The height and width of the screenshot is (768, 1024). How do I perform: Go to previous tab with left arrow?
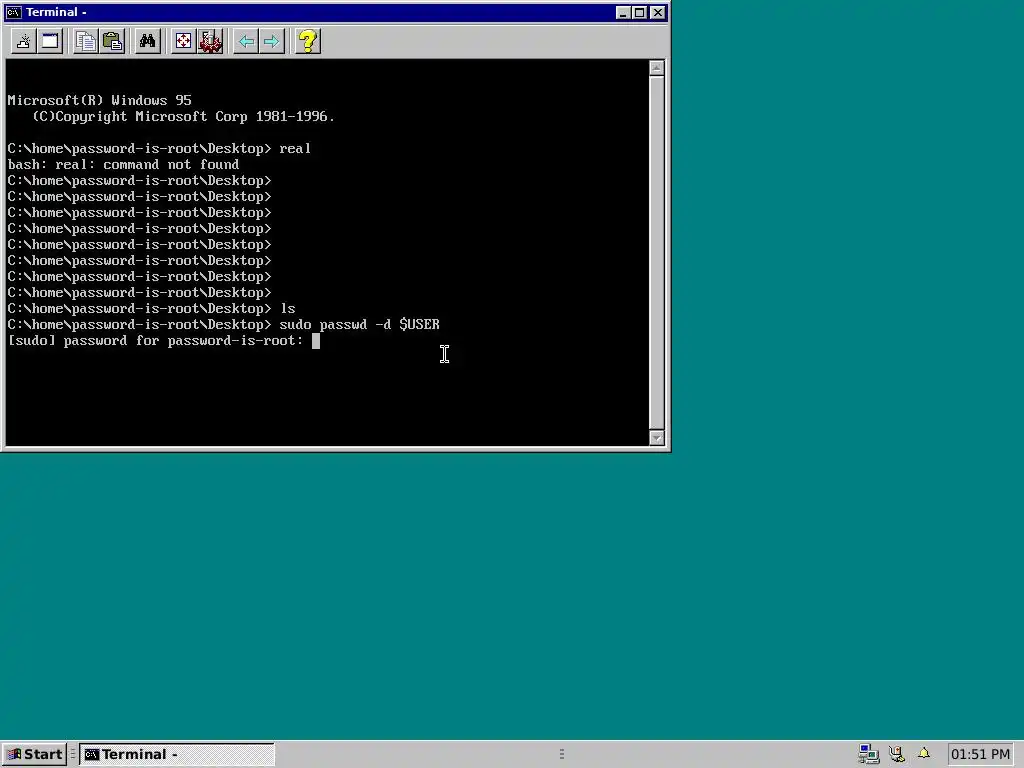(246, 42)
